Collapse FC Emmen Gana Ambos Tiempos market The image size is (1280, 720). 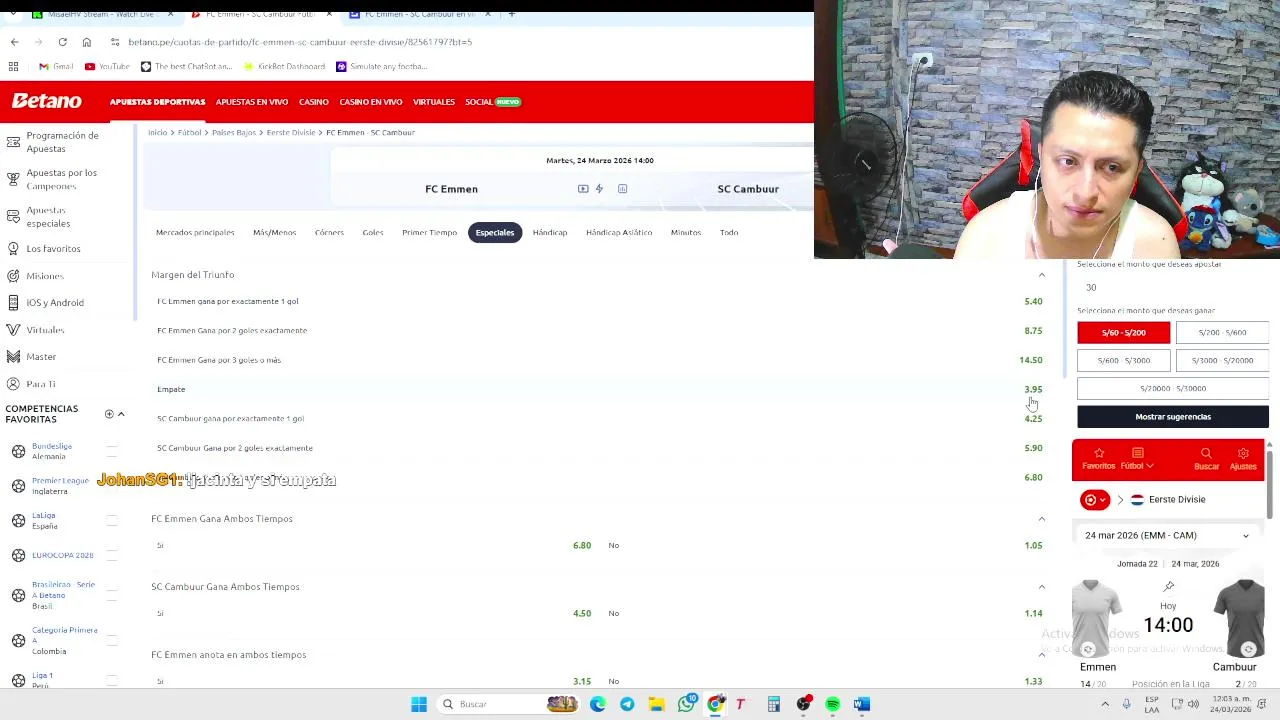1041,519
